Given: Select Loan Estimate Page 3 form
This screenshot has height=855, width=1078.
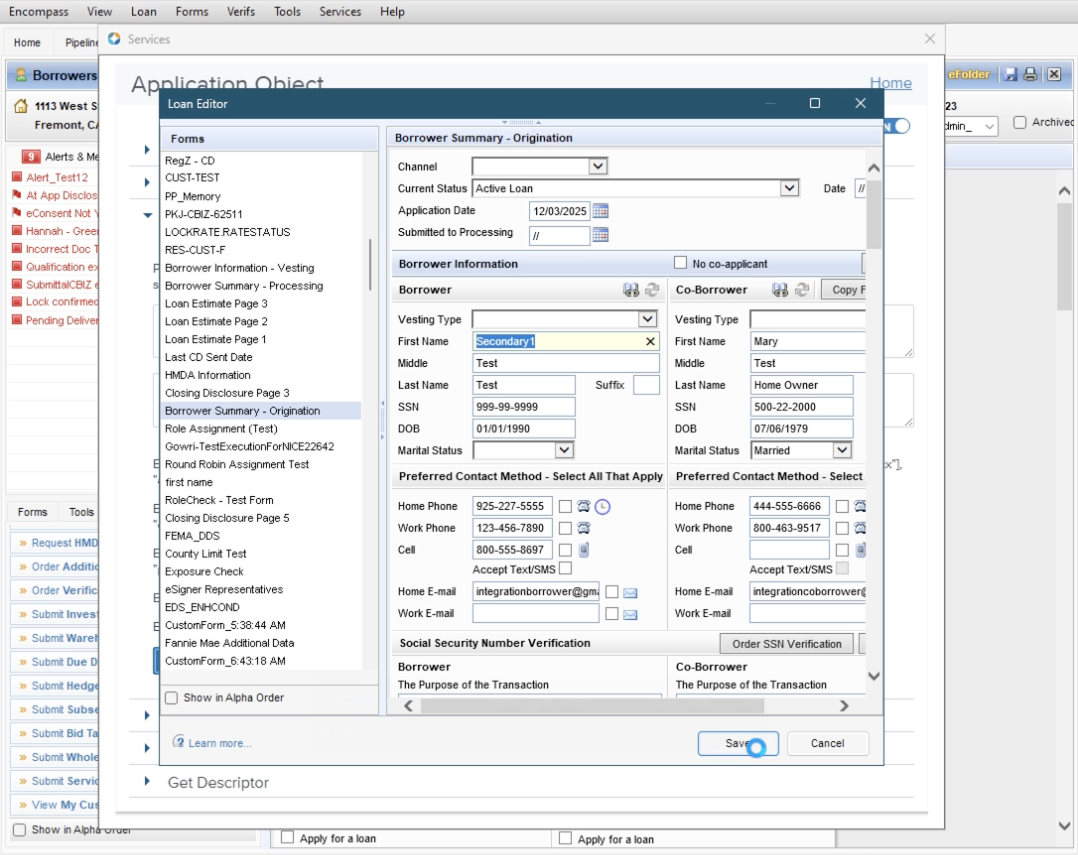Looking at the screenshot, I should (216, 304).
